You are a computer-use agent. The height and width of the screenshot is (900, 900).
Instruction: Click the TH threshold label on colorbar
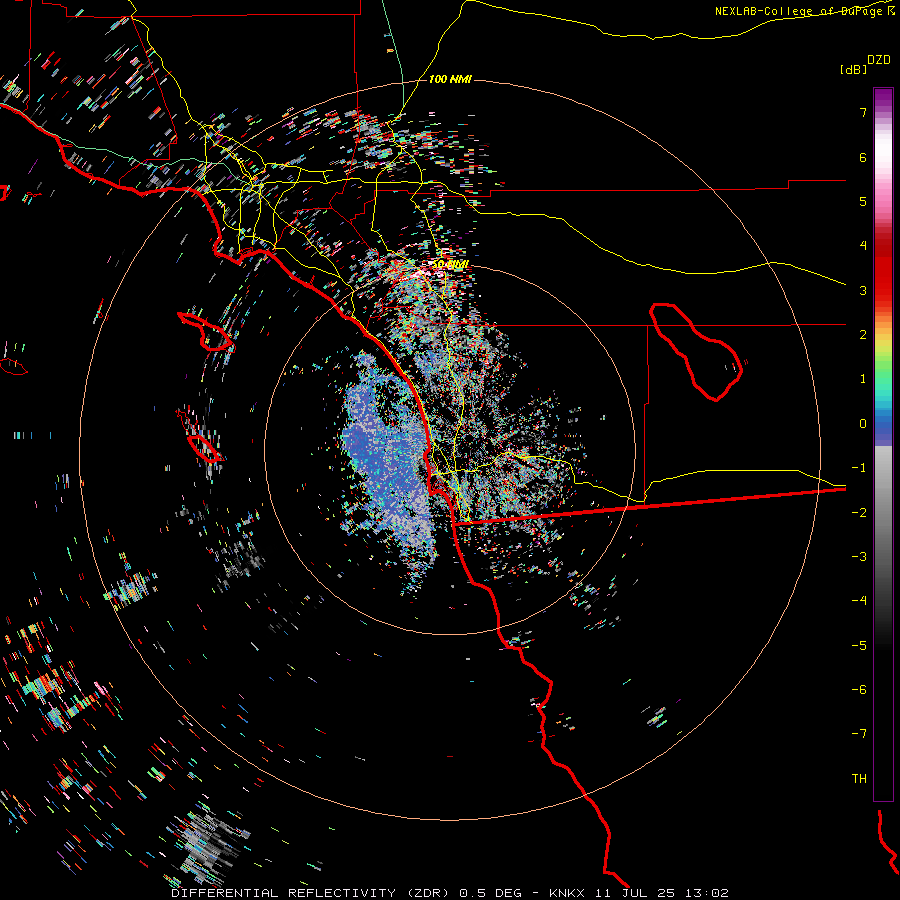point(859,779)
